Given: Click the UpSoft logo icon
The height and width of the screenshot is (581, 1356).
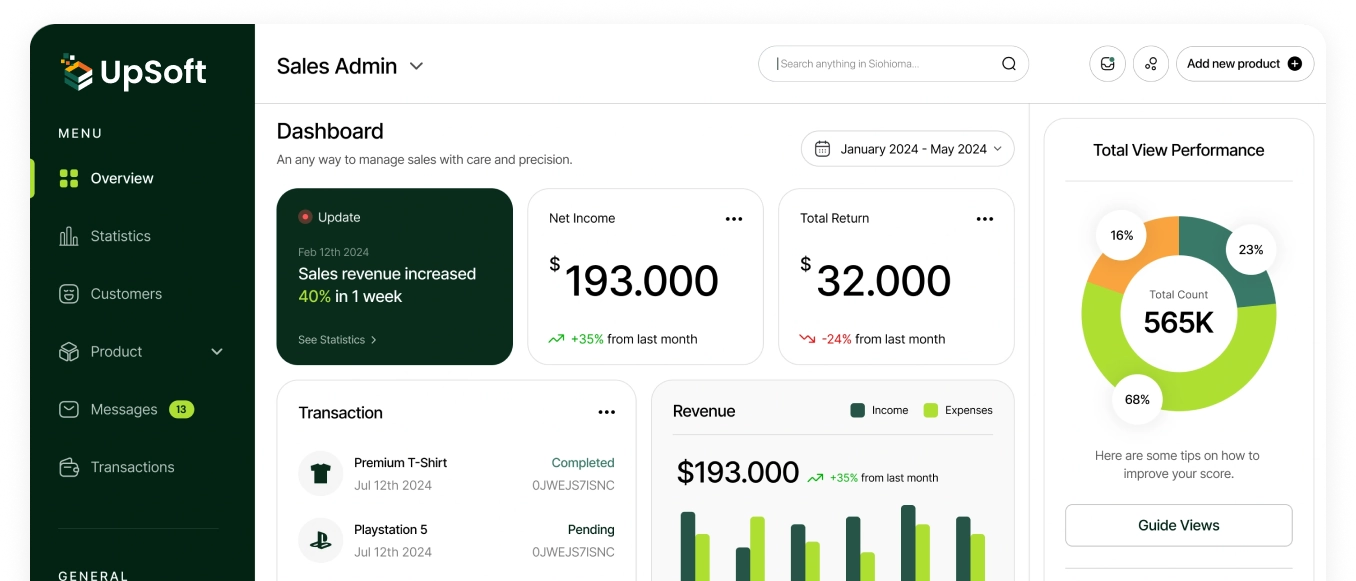Looking at the screenshot, I should (76, 72).
